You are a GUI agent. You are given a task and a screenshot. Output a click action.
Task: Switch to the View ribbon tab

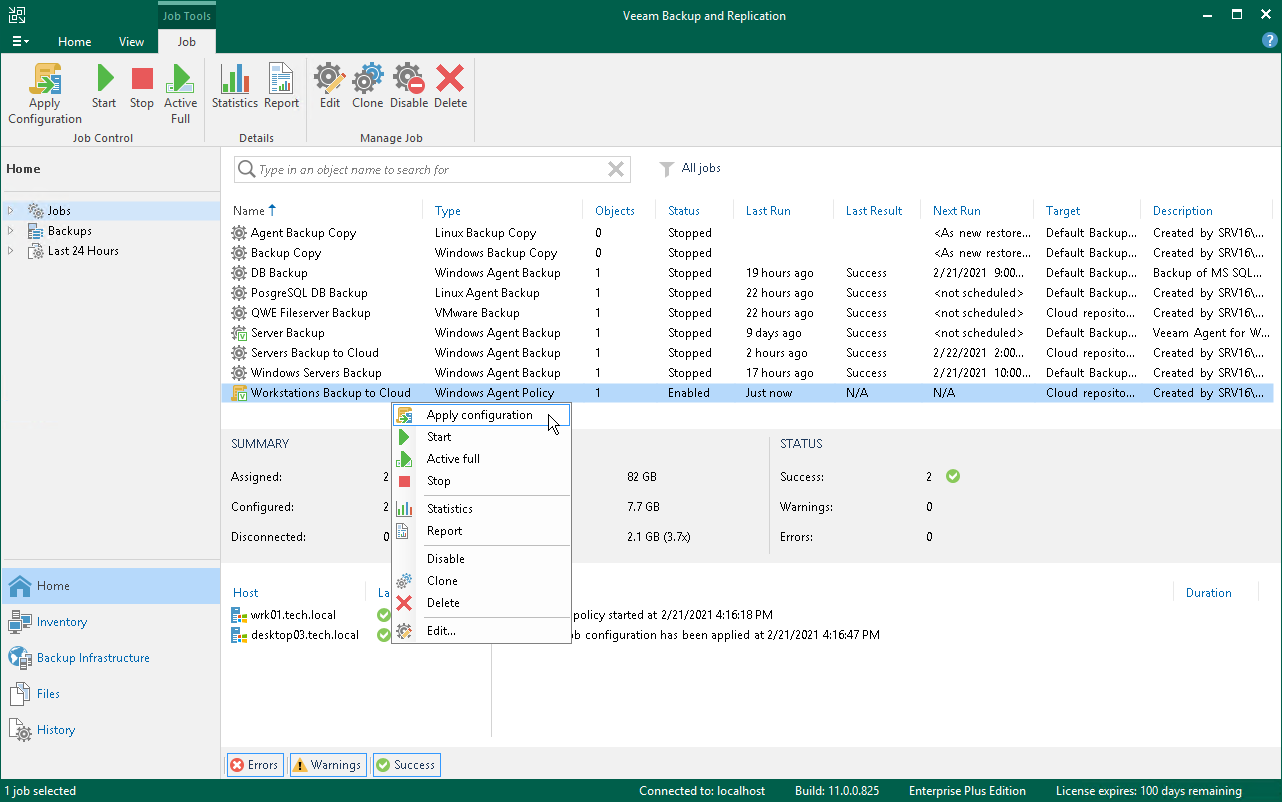[131, 42]
